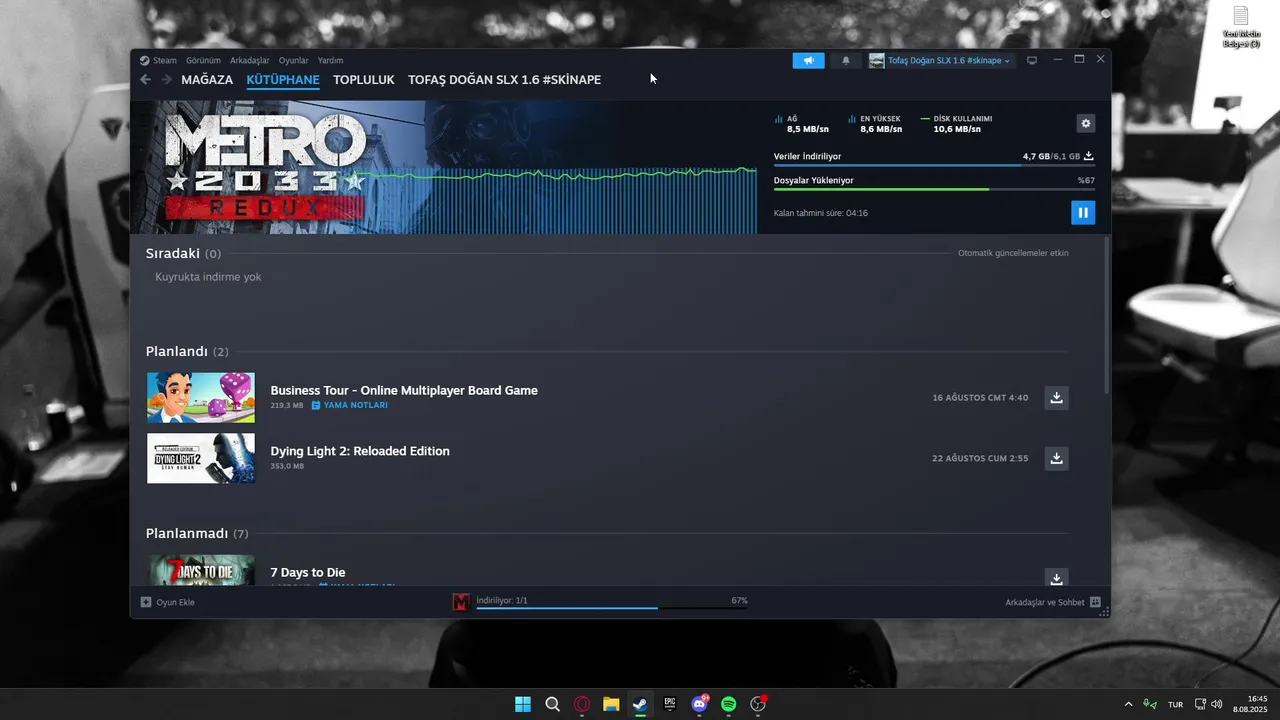Screen dimensions: 1280x720
Task: Open File Explorer on taskbar
Action: [x=611, y=704]
